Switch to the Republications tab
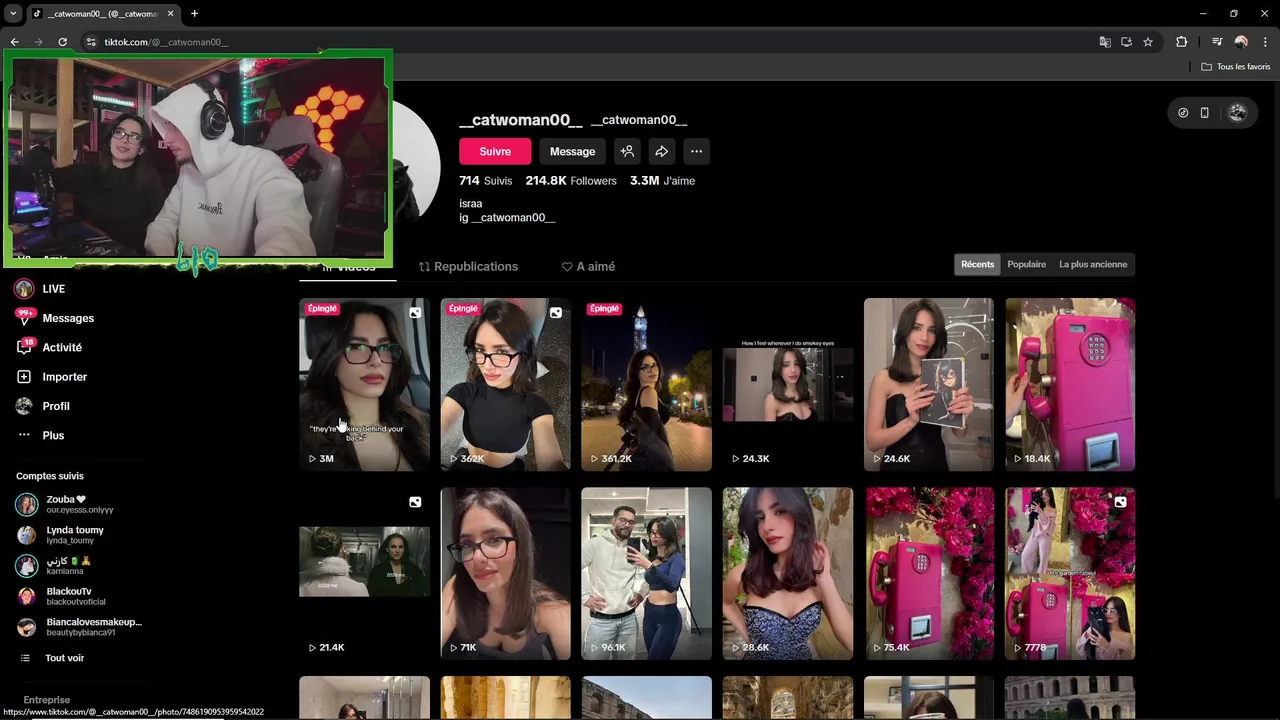Viewport: 1280px width, 720px height. (468, 267)
